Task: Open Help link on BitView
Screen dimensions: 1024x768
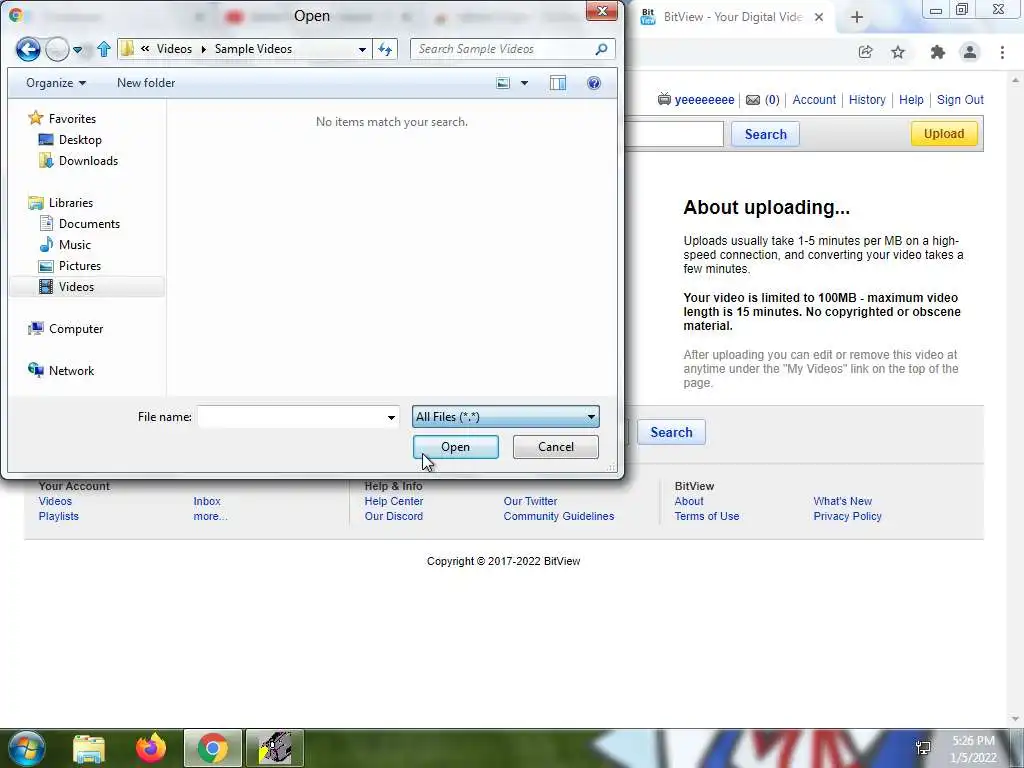Action: [911, 100]
